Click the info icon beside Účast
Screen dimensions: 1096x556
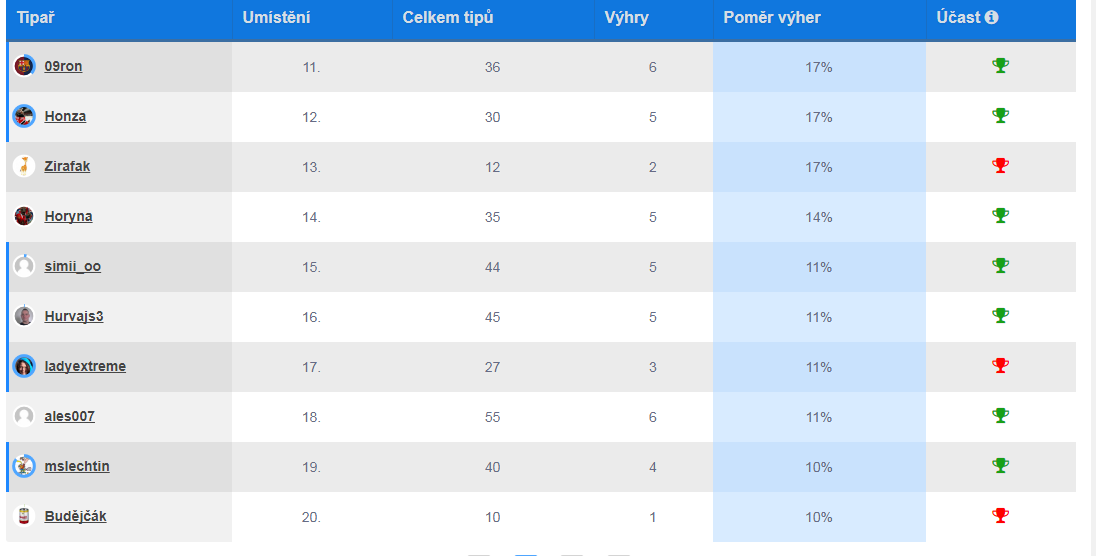click(x=992, y=17)
